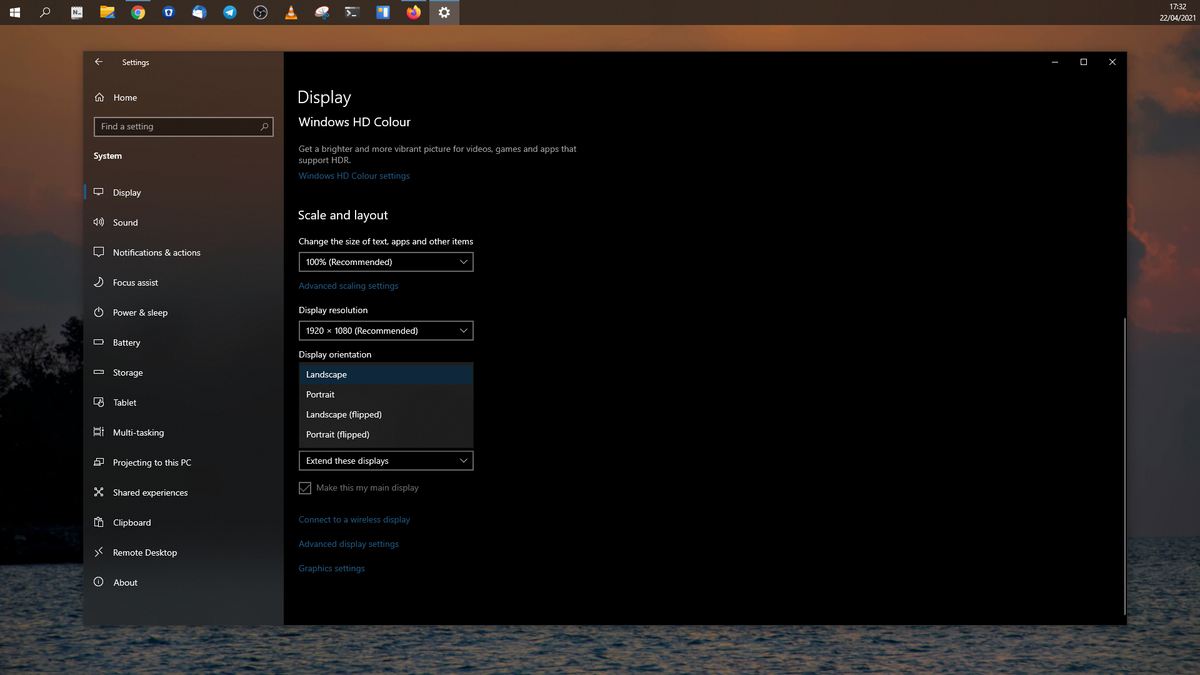This screenshot has width=1200, height=675.
Task: Open the Clipboard settings page
Action: tap(130, 522)
